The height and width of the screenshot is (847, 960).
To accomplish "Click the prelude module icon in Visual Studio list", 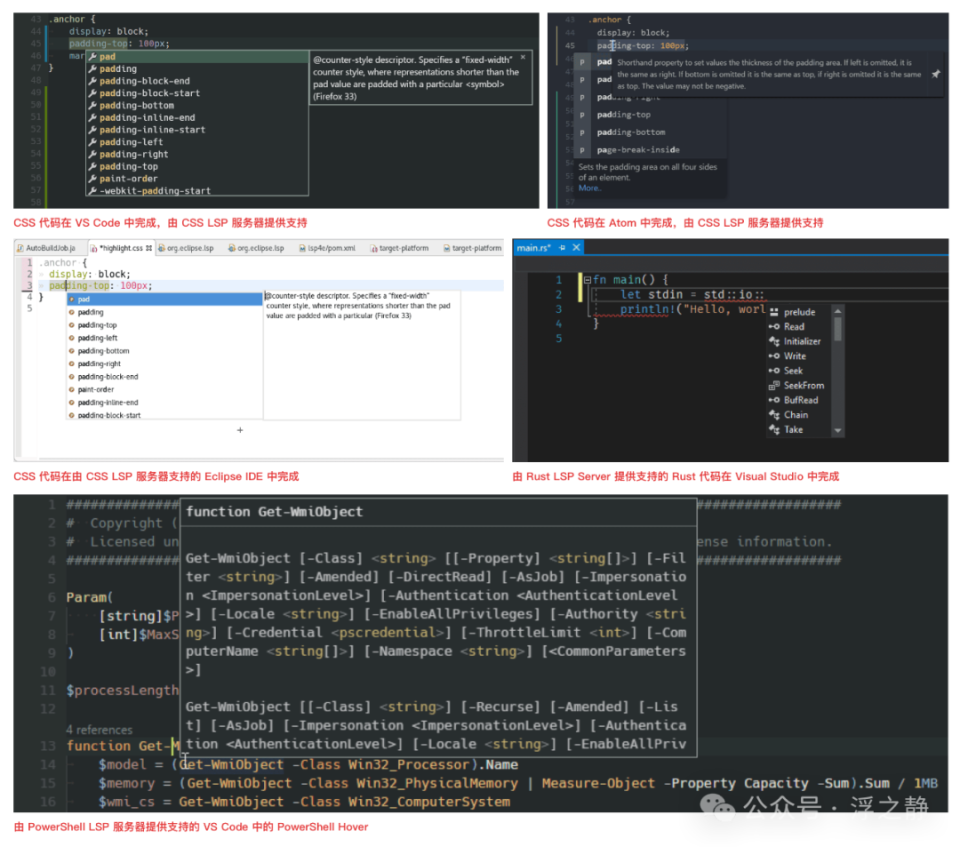I will 774,312.
